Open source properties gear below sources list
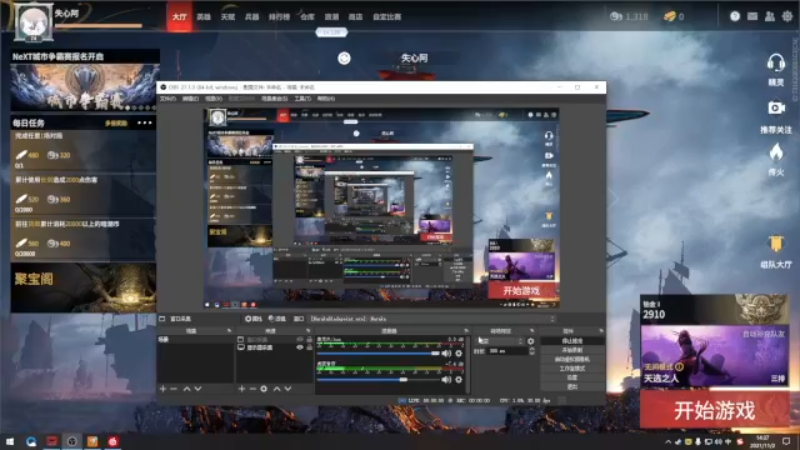 pyautogui.click(x=264, y=389)
